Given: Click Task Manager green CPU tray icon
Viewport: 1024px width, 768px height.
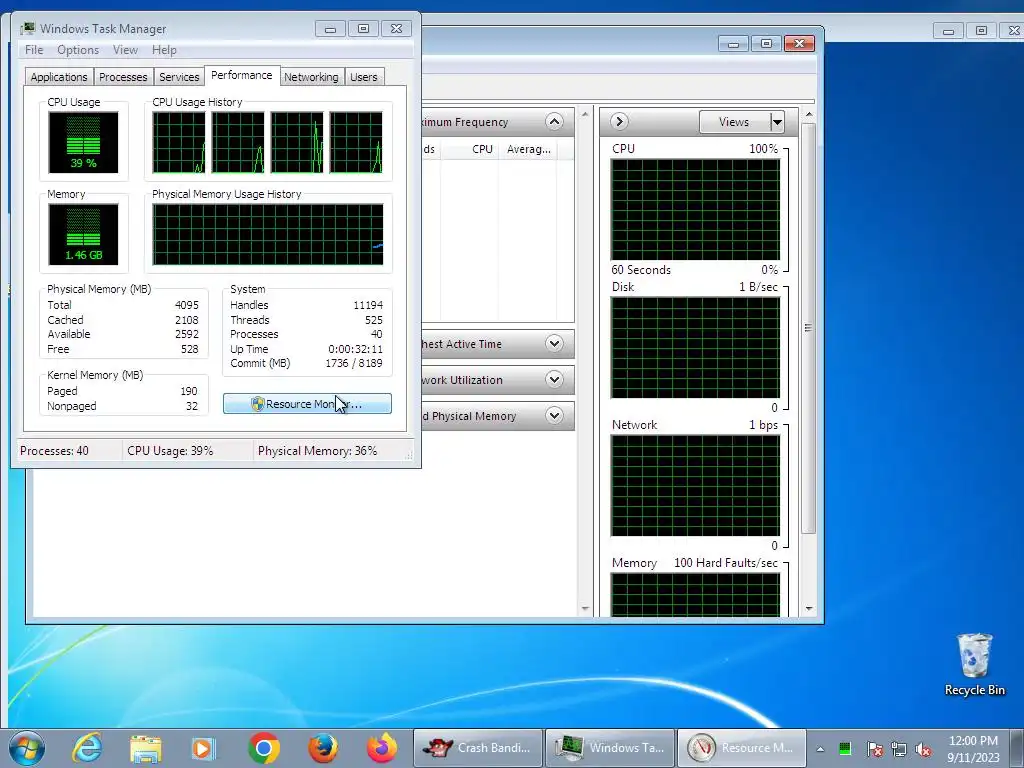Looking at the screenshot, I should [845, 748].
